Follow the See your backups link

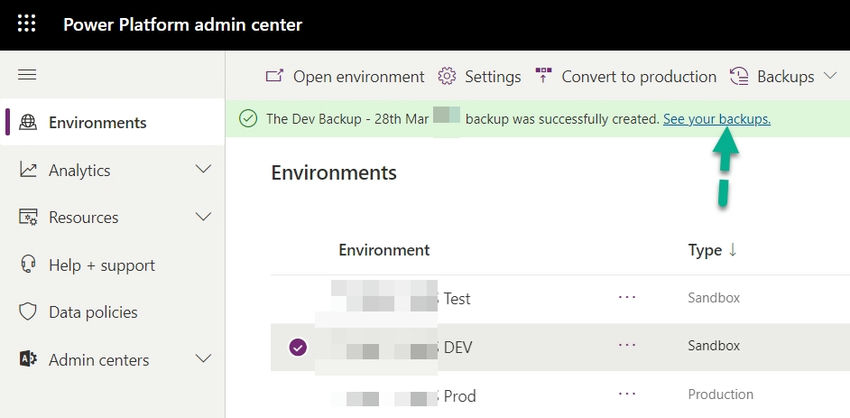tap(716, 119)
